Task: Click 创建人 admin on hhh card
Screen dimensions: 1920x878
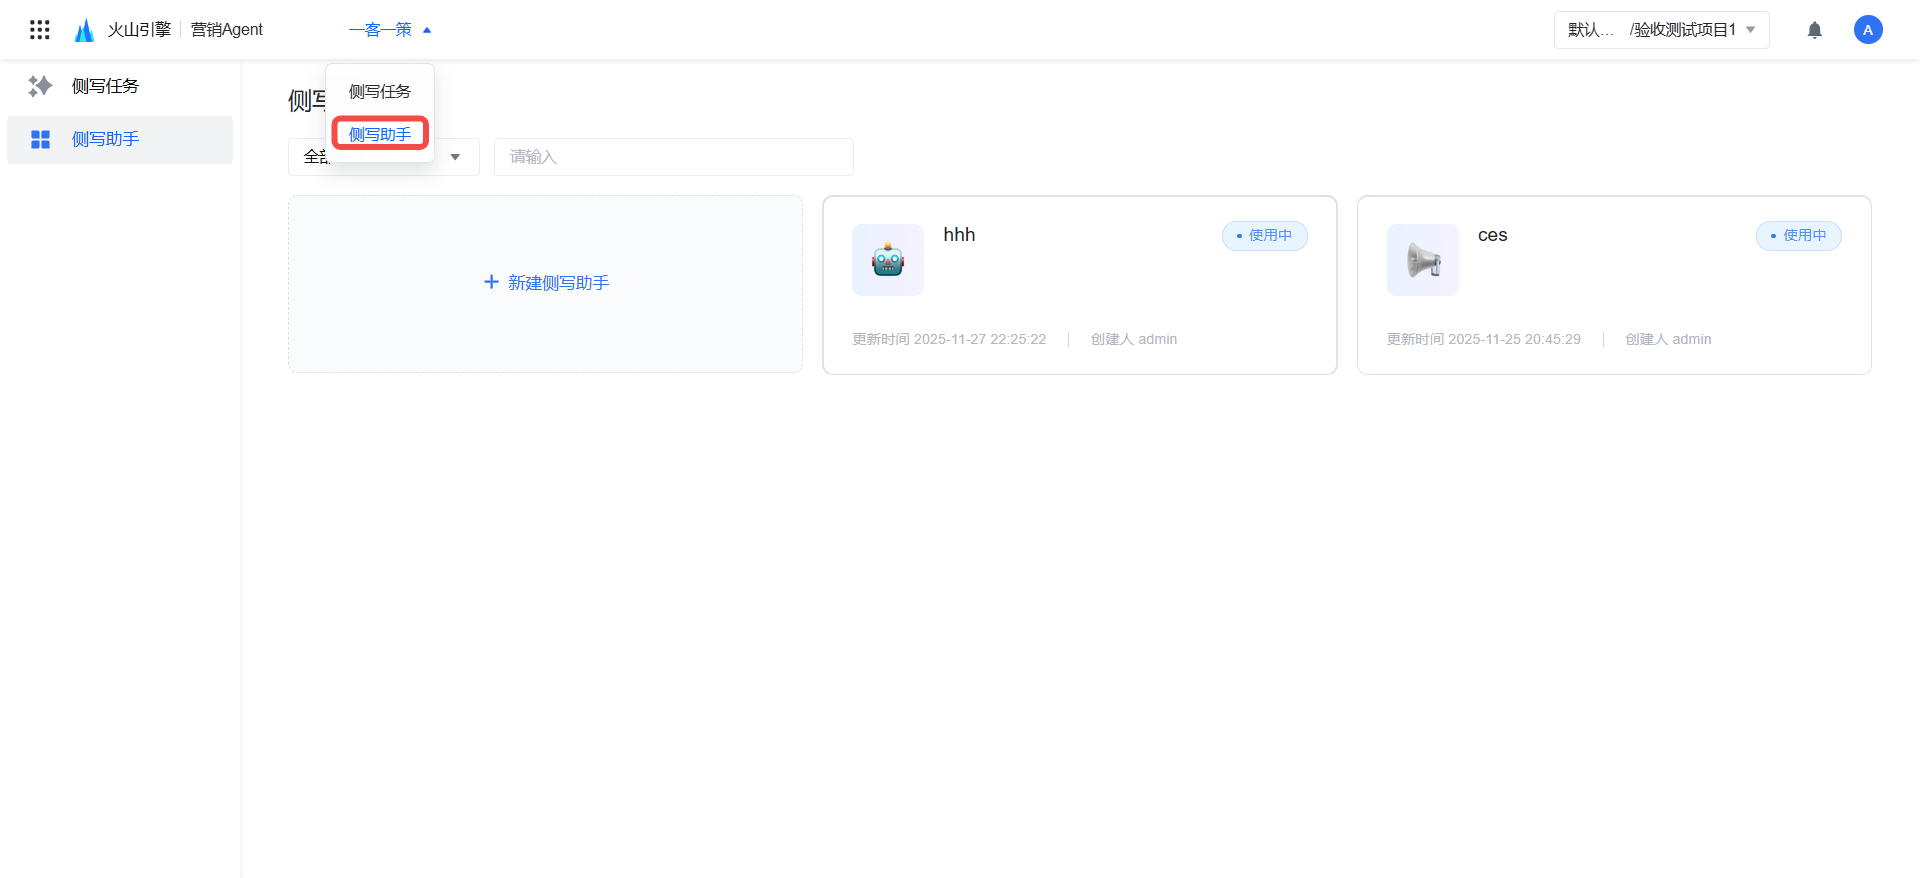Action: click(x=1134, y=339)
